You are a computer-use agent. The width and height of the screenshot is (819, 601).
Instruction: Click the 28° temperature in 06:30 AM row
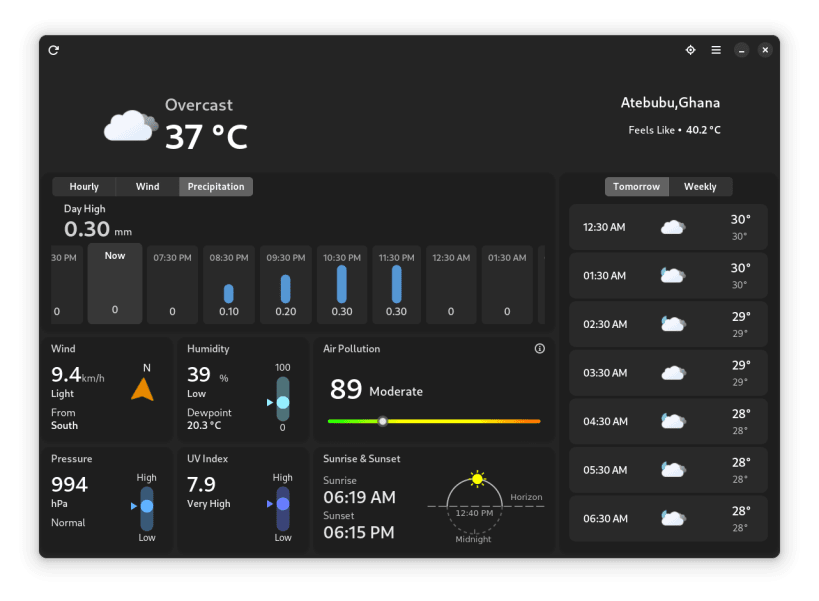[x=741, y=511]
